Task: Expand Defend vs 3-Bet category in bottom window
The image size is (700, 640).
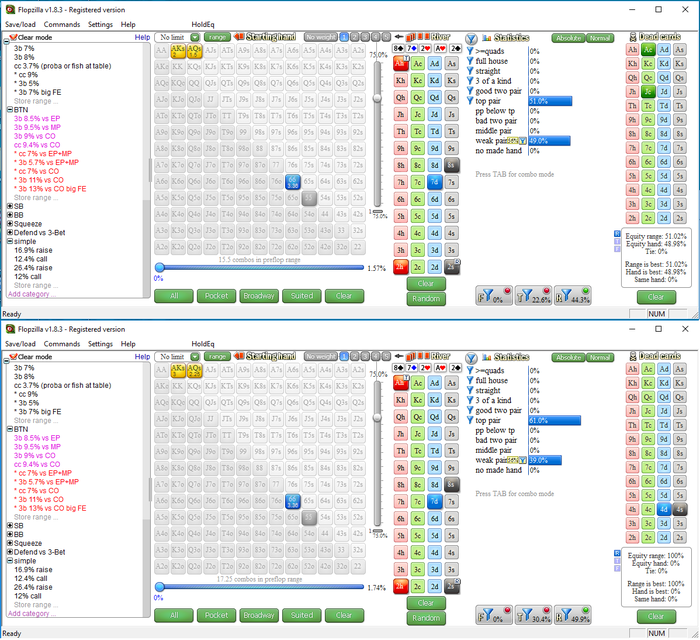Action: 10,552
